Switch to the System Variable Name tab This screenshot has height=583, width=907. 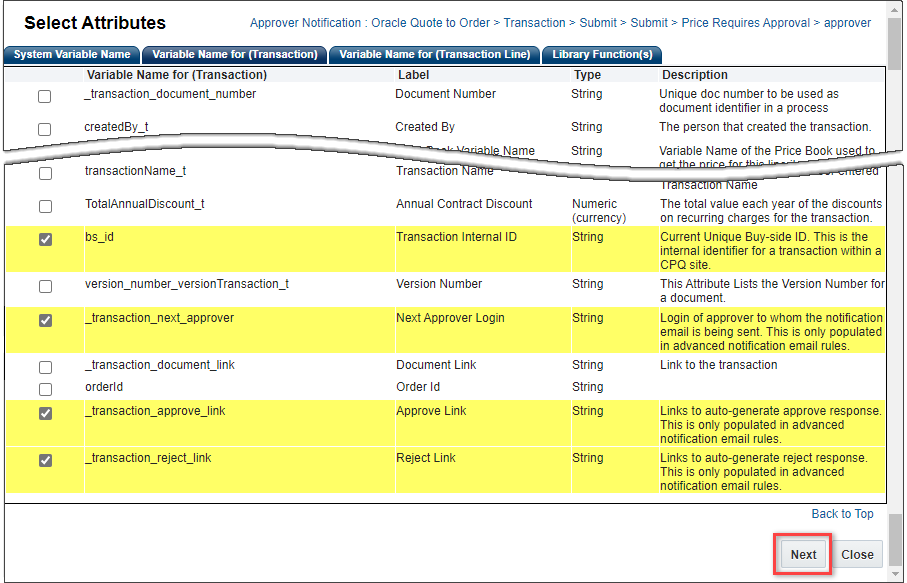point(71,55)
